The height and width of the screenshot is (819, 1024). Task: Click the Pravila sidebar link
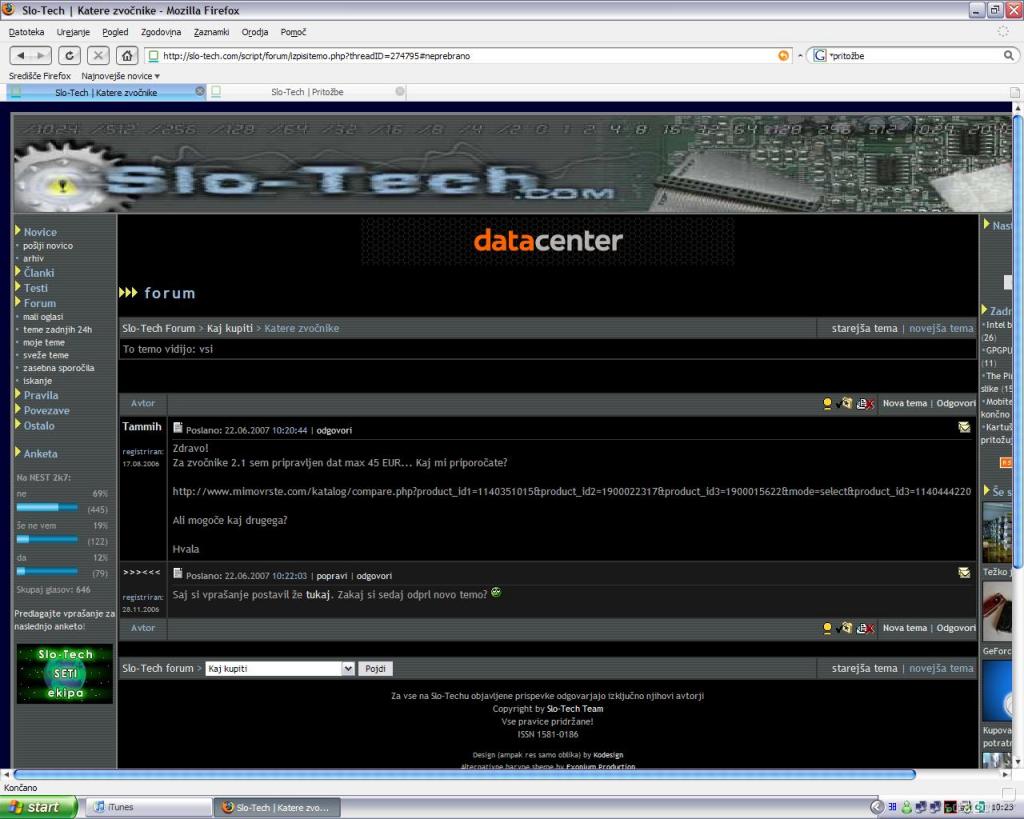(x=40, y=395)
